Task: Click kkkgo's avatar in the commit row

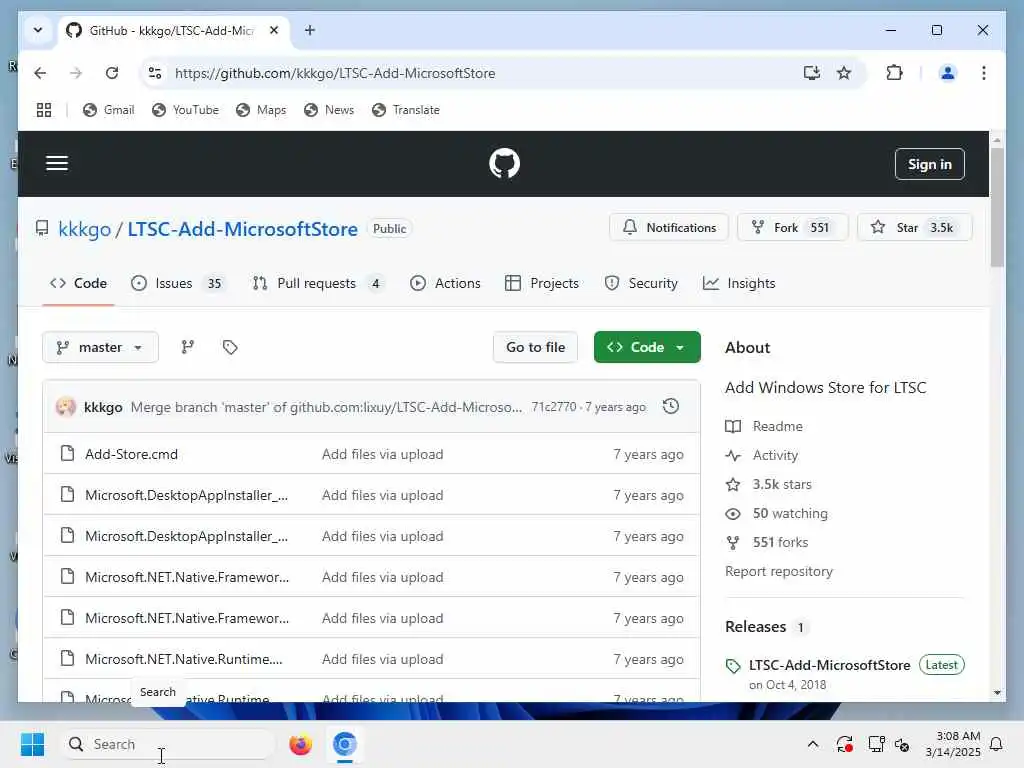Action: (65, 407)
